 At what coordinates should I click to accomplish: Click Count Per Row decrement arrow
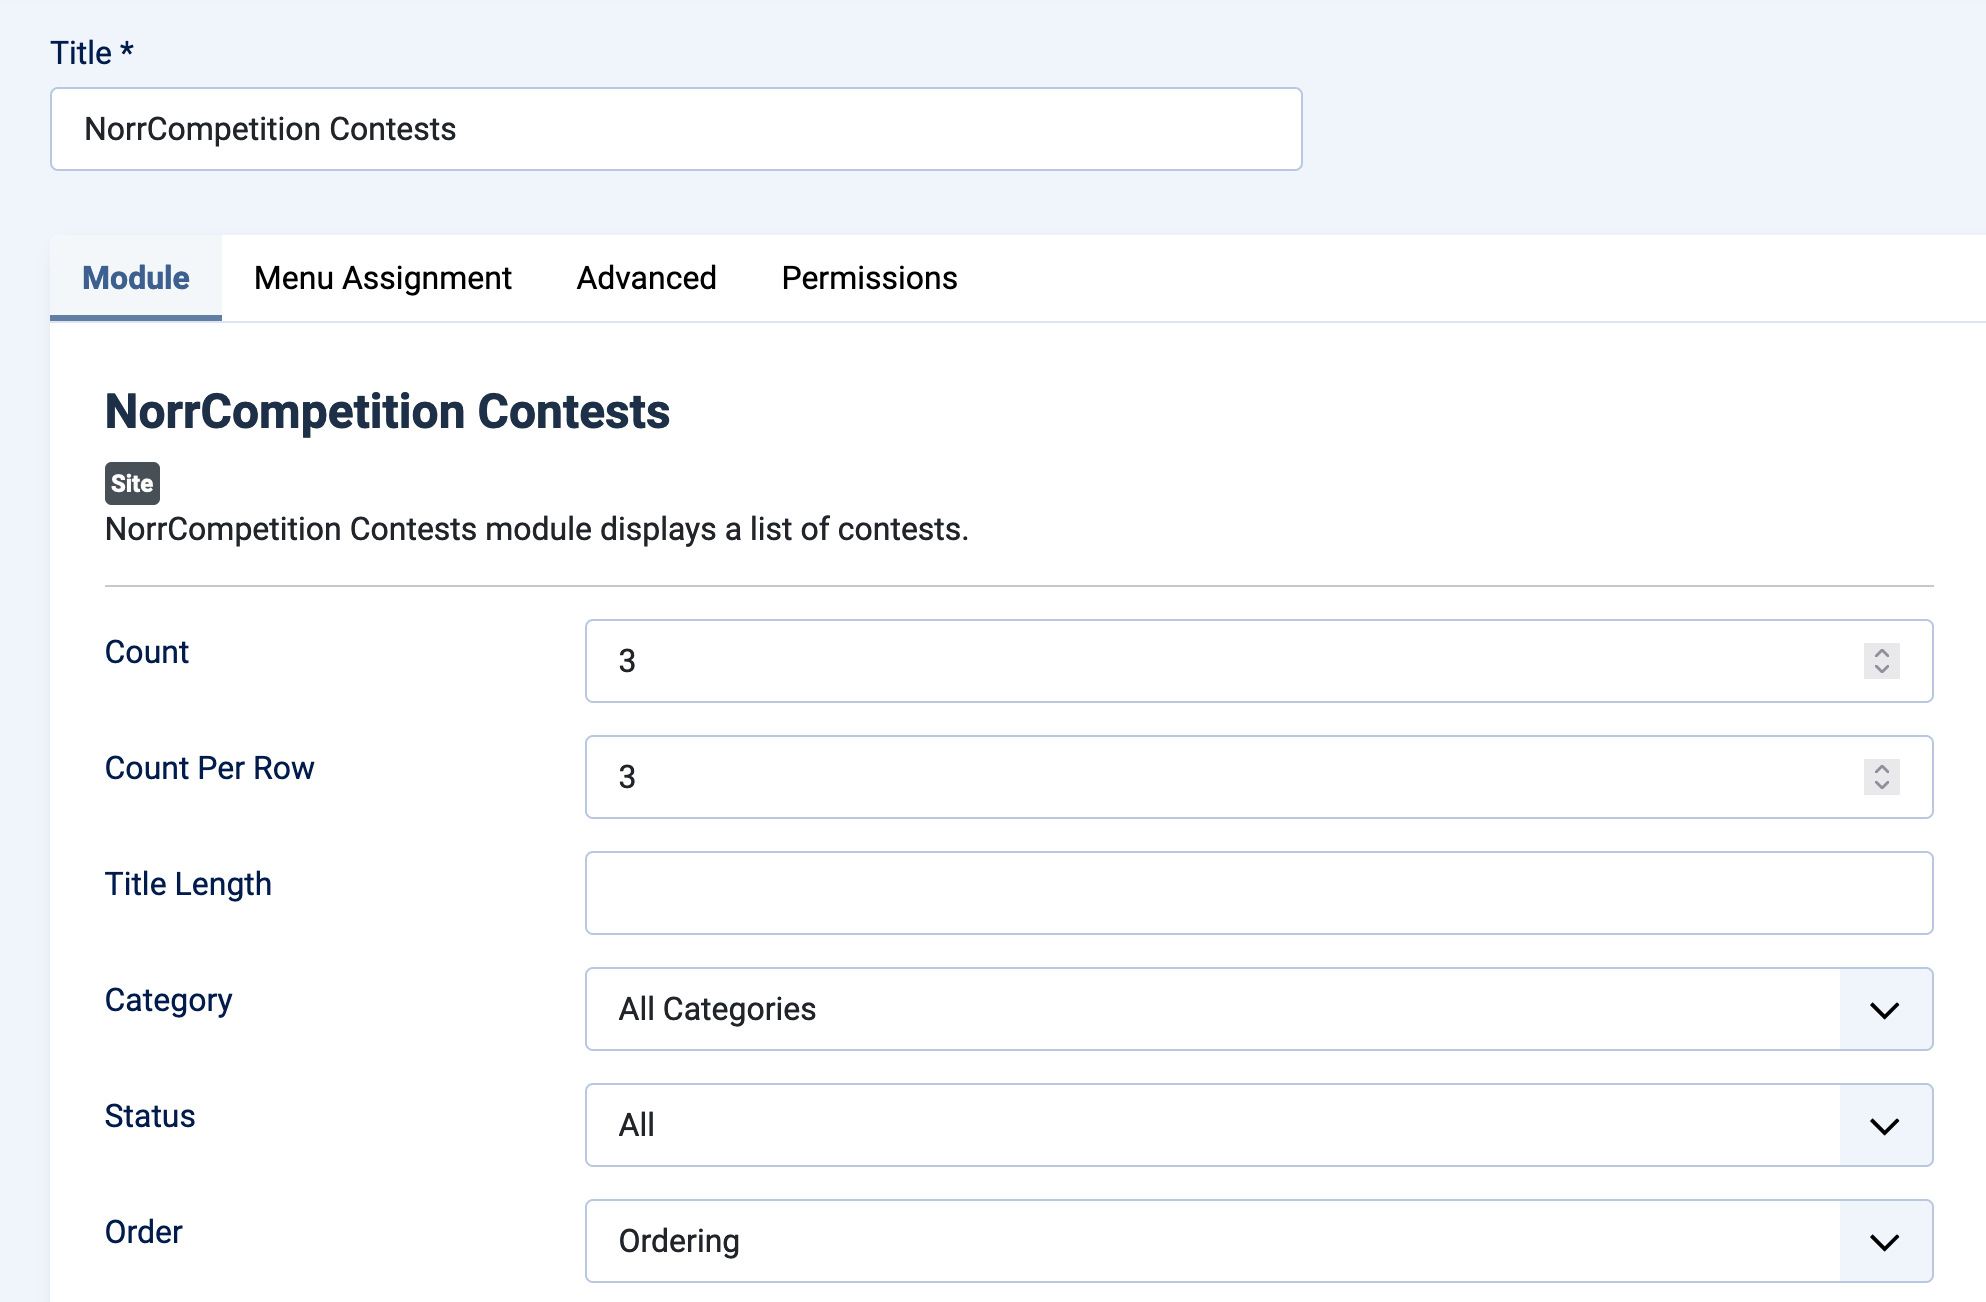pos(1880,785)
